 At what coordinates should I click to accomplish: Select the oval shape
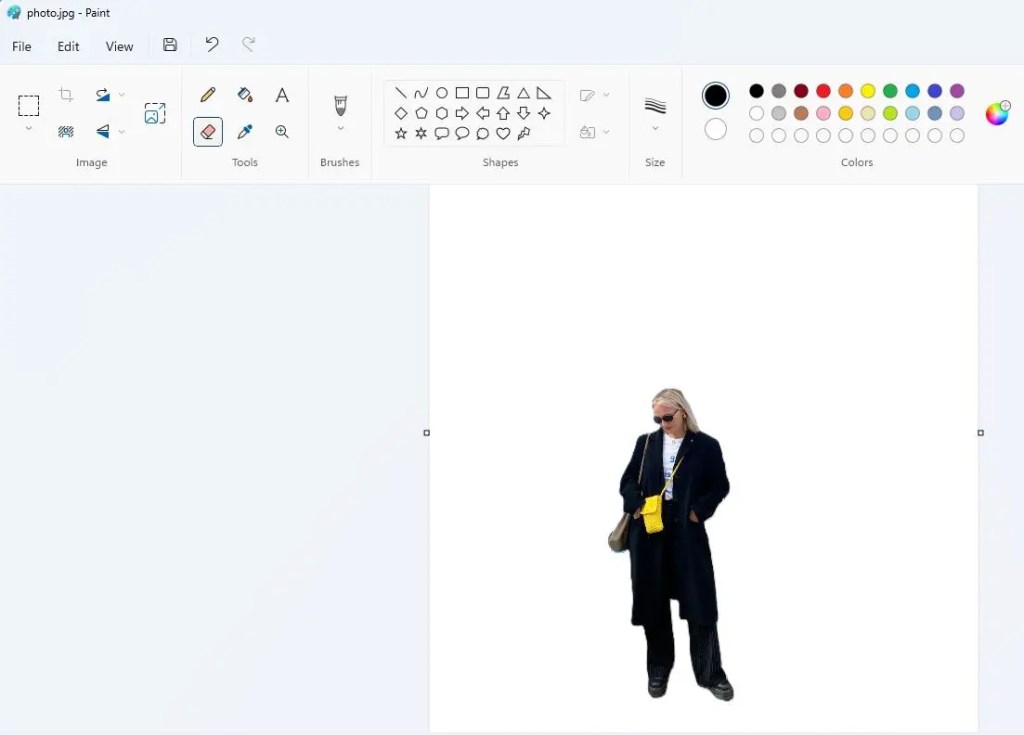tap(441, 92)
